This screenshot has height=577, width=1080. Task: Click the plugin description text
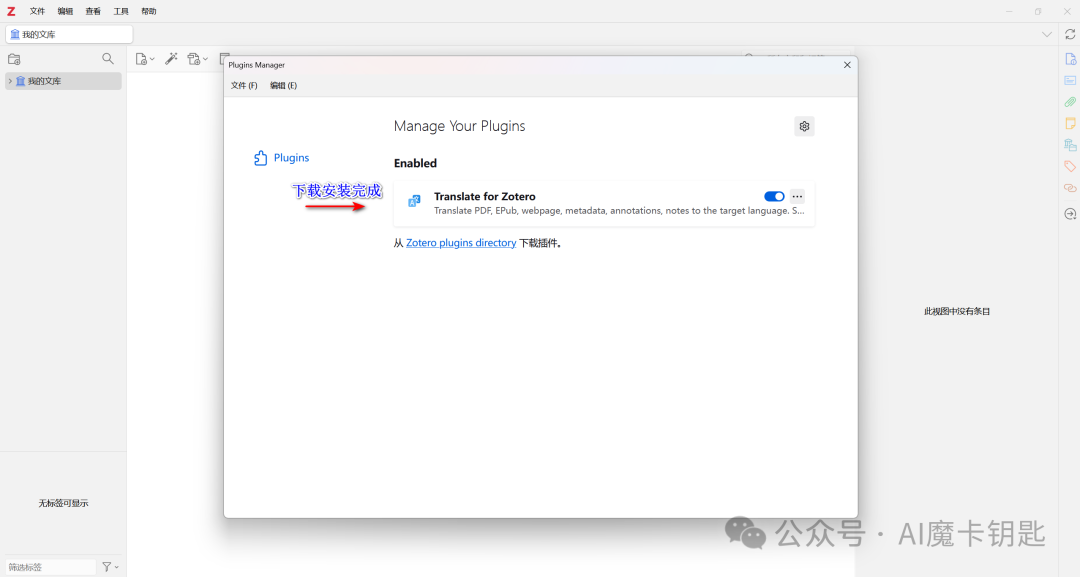(x=619, y=211)
